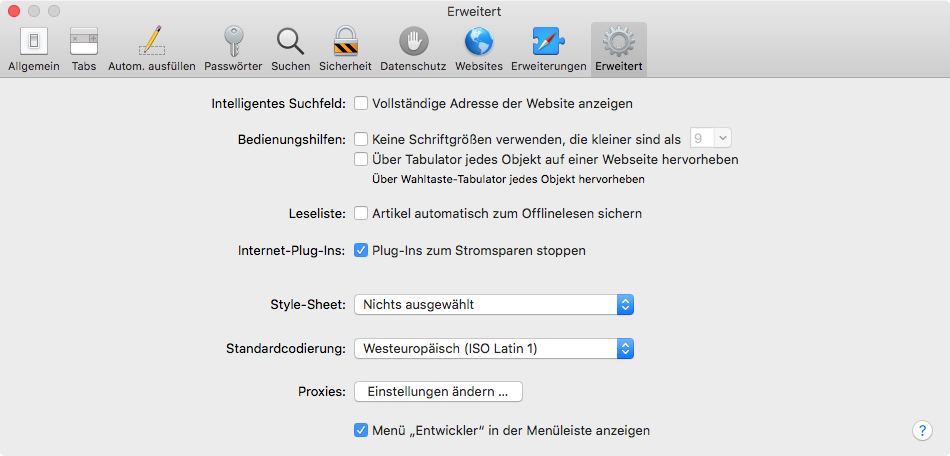Open the Suchen magnifier pane

(291, 50)
